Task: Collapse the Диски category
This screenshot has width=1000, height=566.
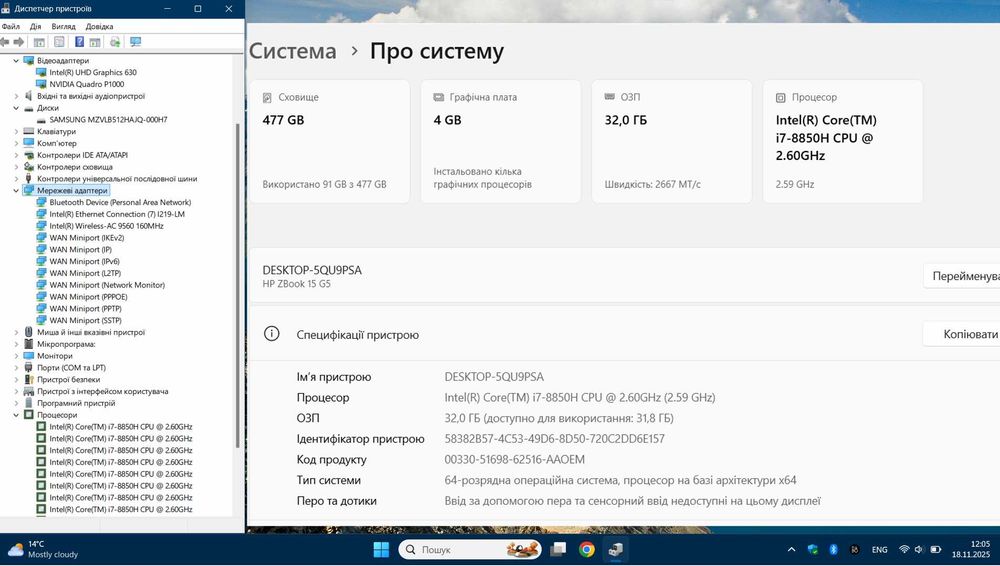Action: click(x=17, y=108)
